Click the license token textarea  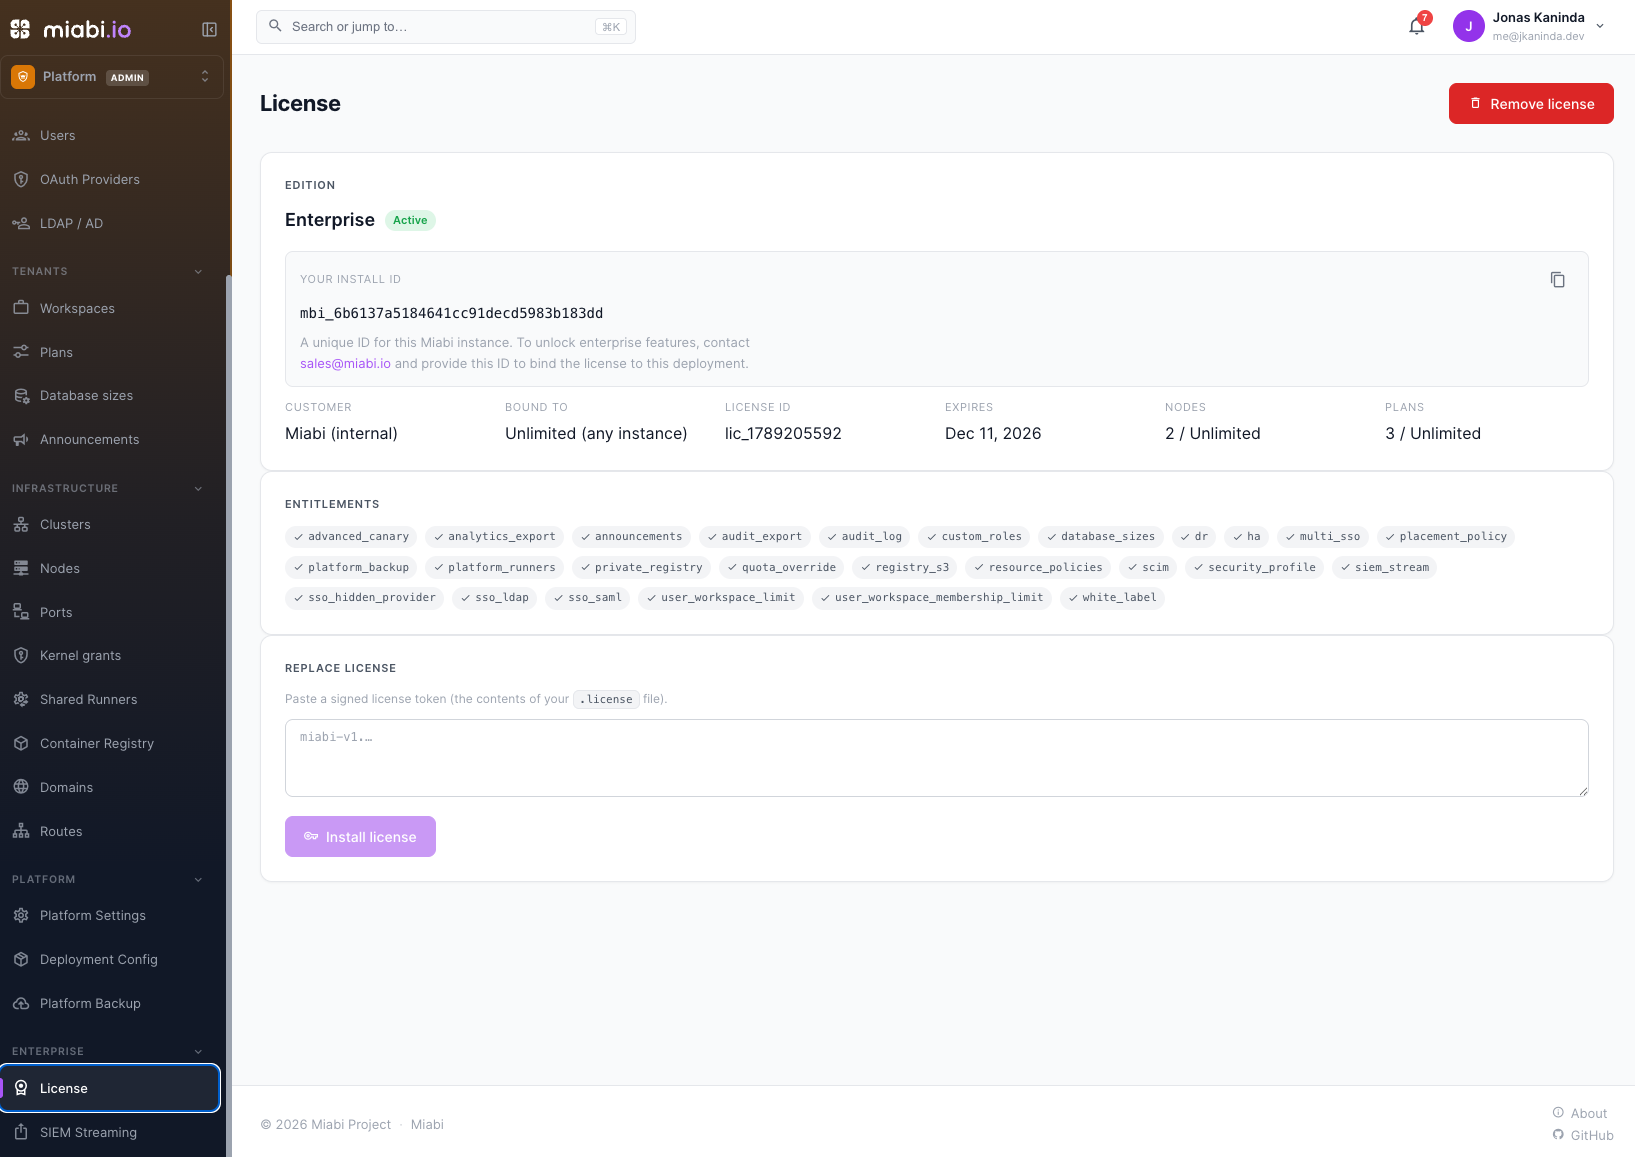pos(937,758)
